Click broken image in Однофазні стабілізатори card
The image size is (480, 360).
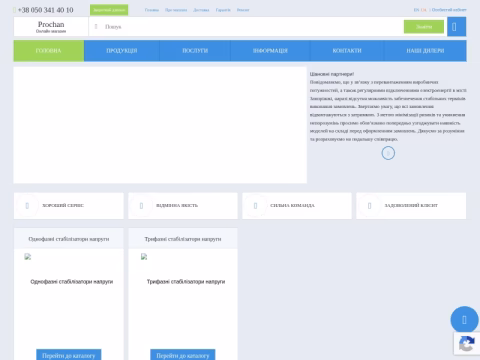pos(28,257)
